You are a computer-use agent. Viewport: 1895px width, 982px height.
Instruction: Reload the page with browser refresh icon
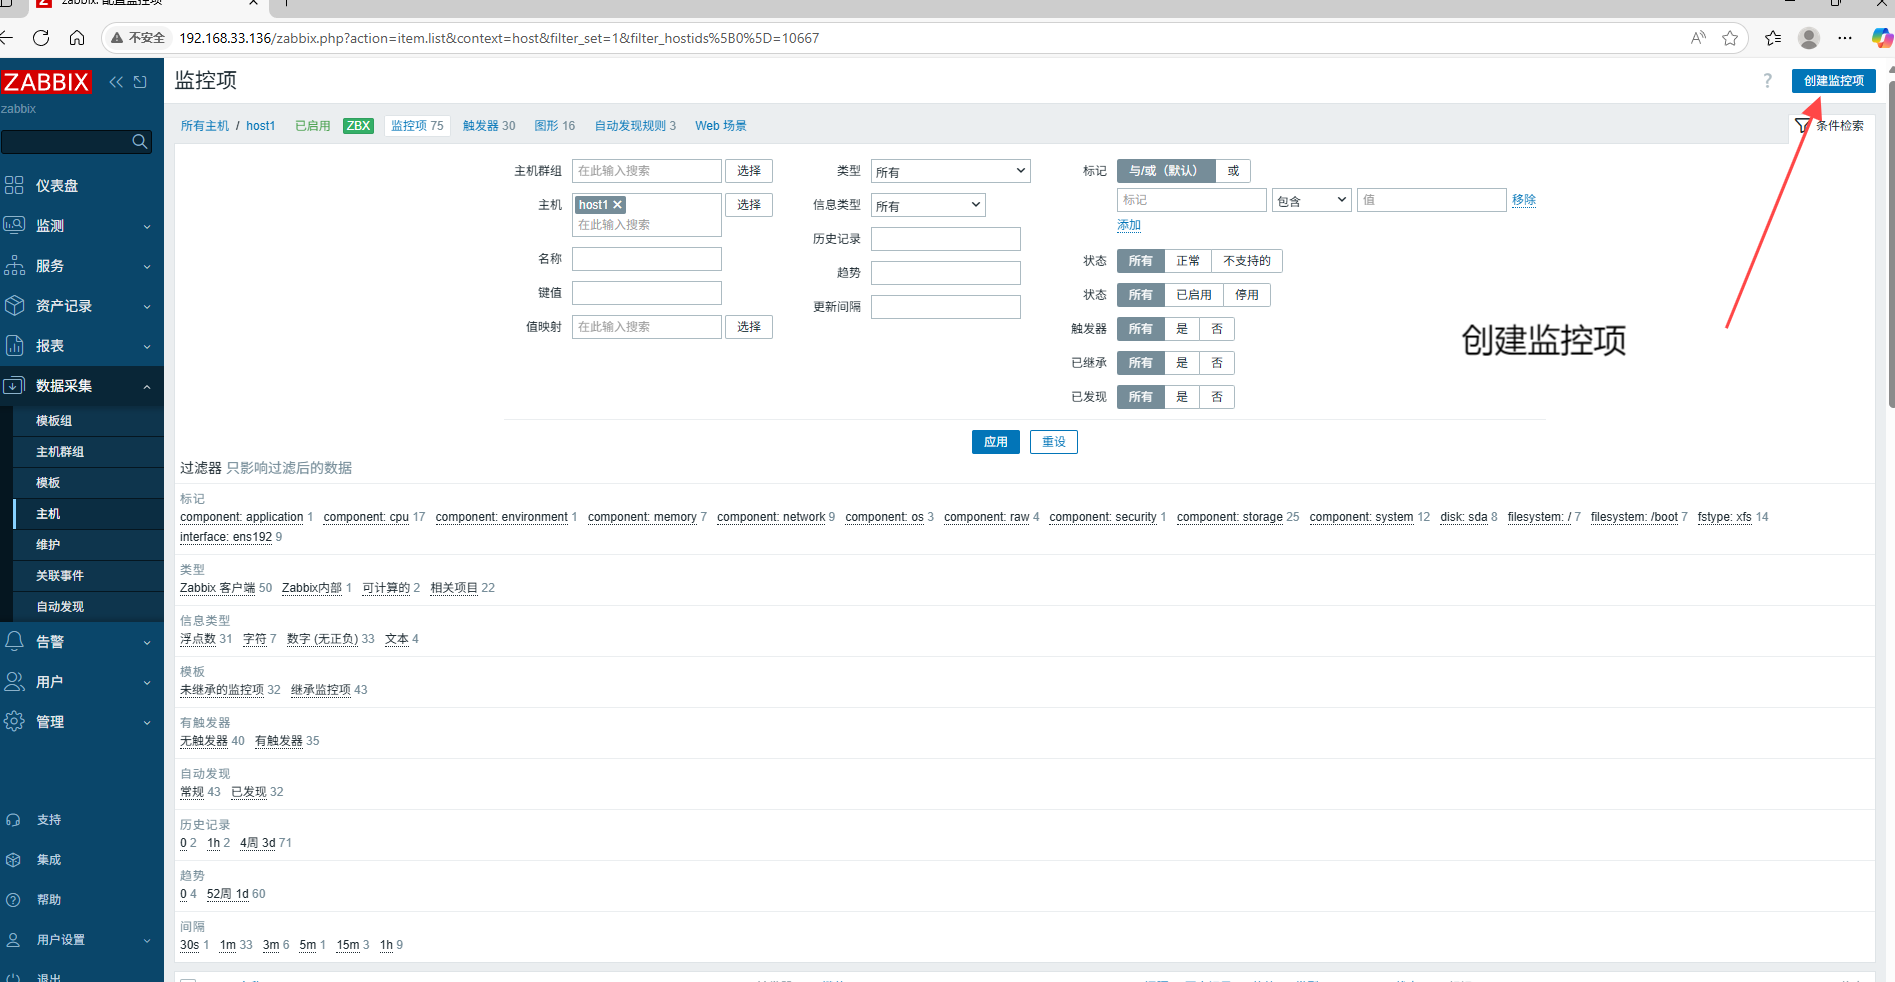(x=41, y=38)
